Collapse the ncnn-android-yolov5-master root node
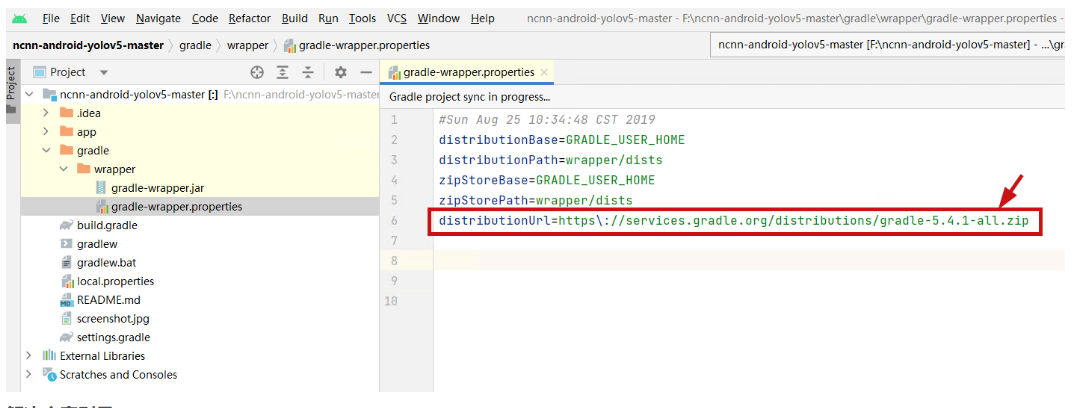Screen dimensions: 1080x408 point(29,94)
